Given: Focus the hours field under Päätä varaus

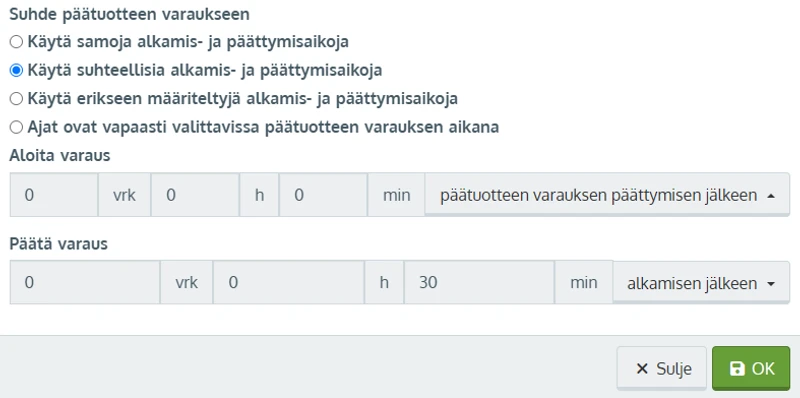Looking at the screenshot, I should click(x=289, y=283).
